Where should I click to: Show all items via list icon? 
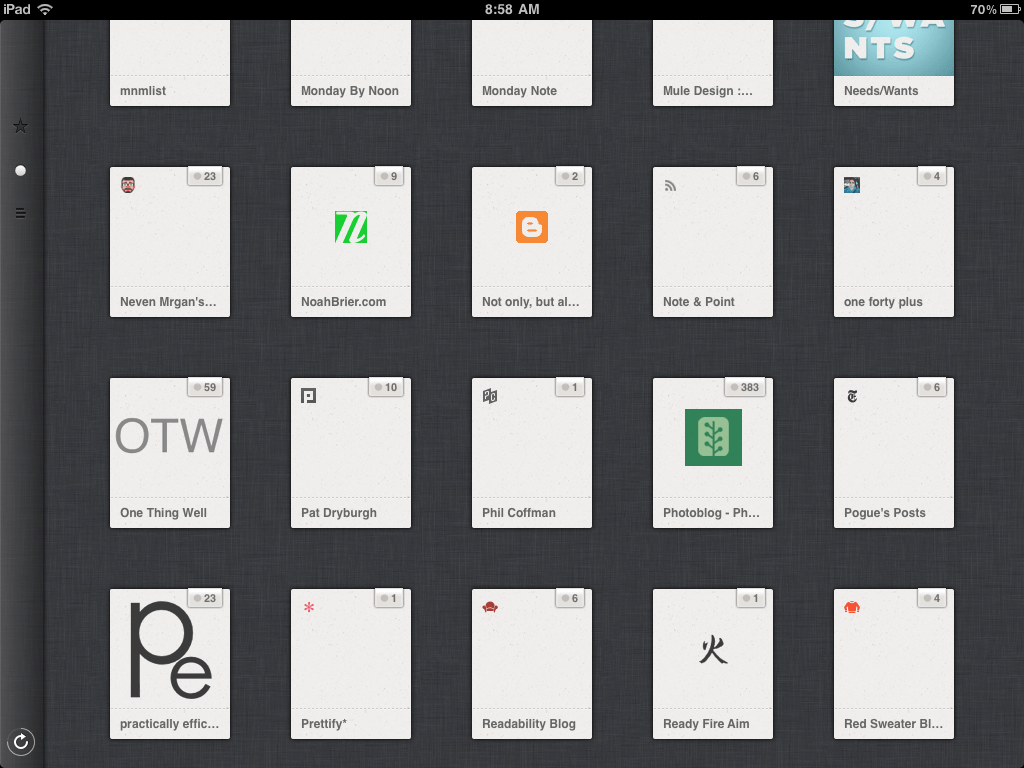[x=20, y=213]
